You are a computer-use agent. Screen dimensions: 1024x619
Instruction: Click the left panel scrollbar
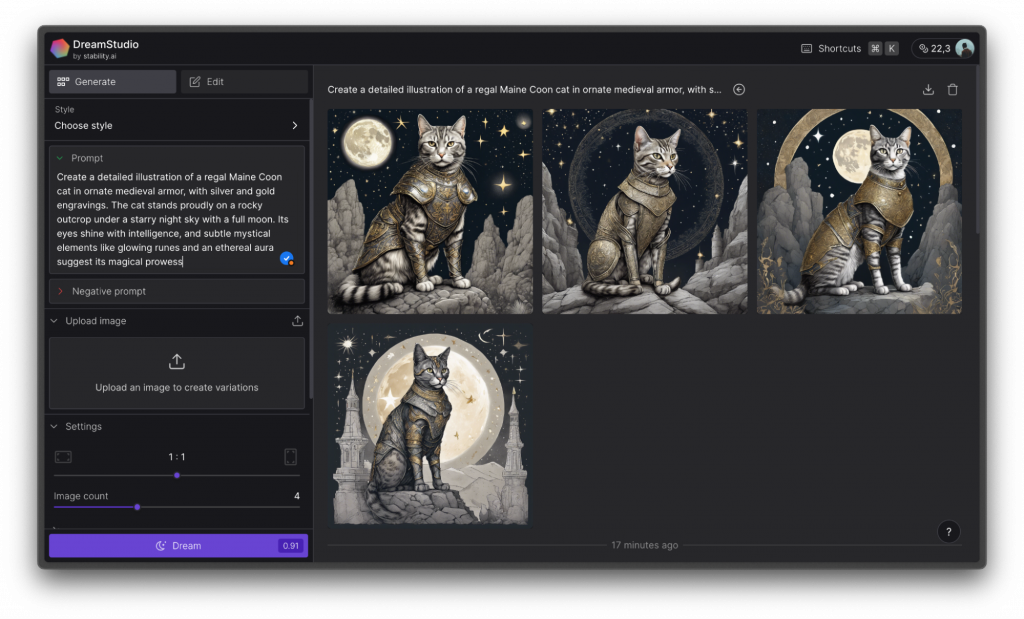311,248
